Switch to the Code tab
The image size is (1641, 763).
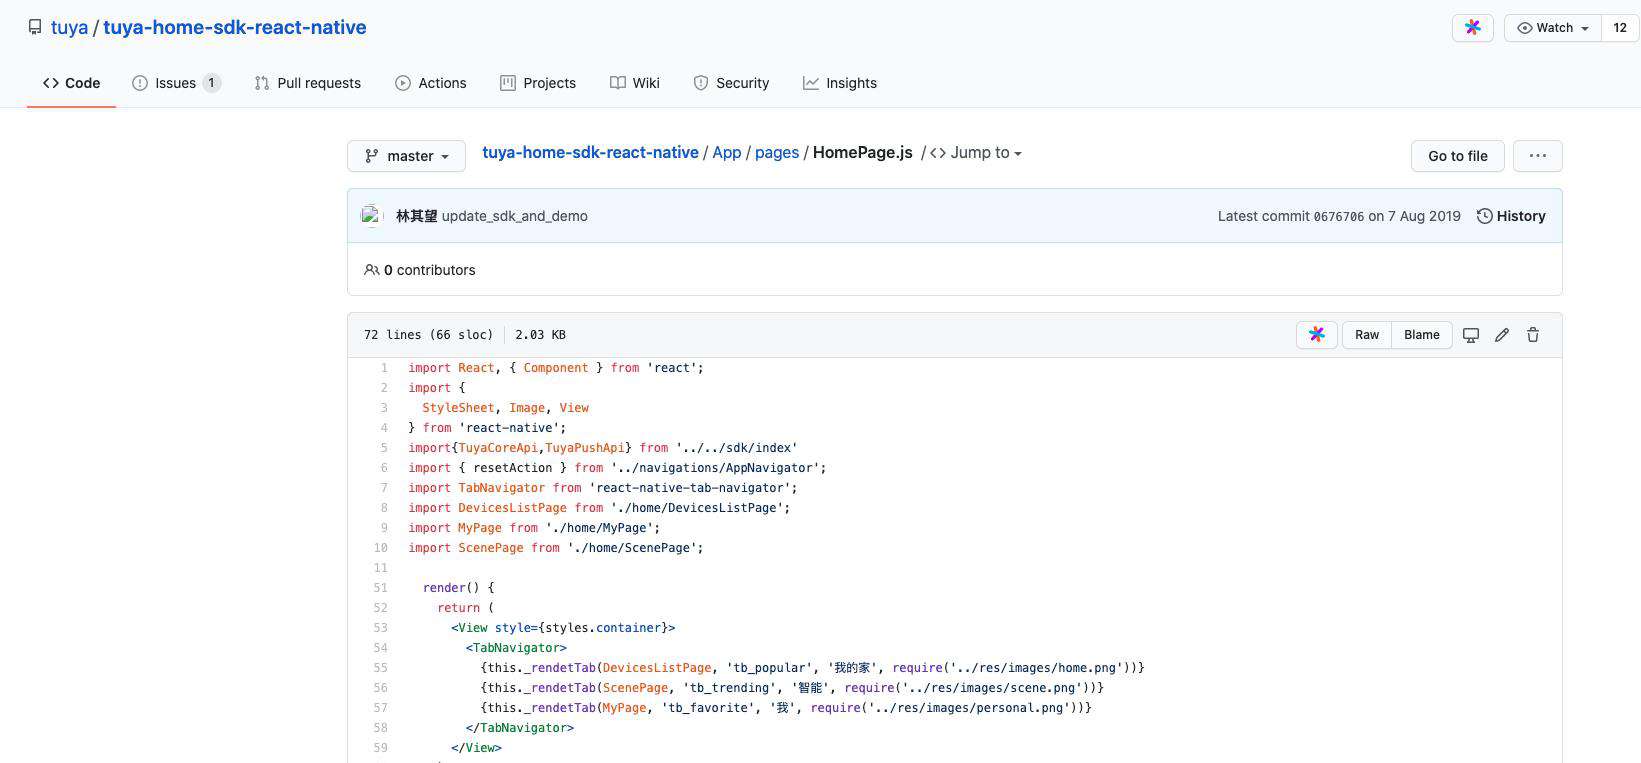click(x=71, y=83)
